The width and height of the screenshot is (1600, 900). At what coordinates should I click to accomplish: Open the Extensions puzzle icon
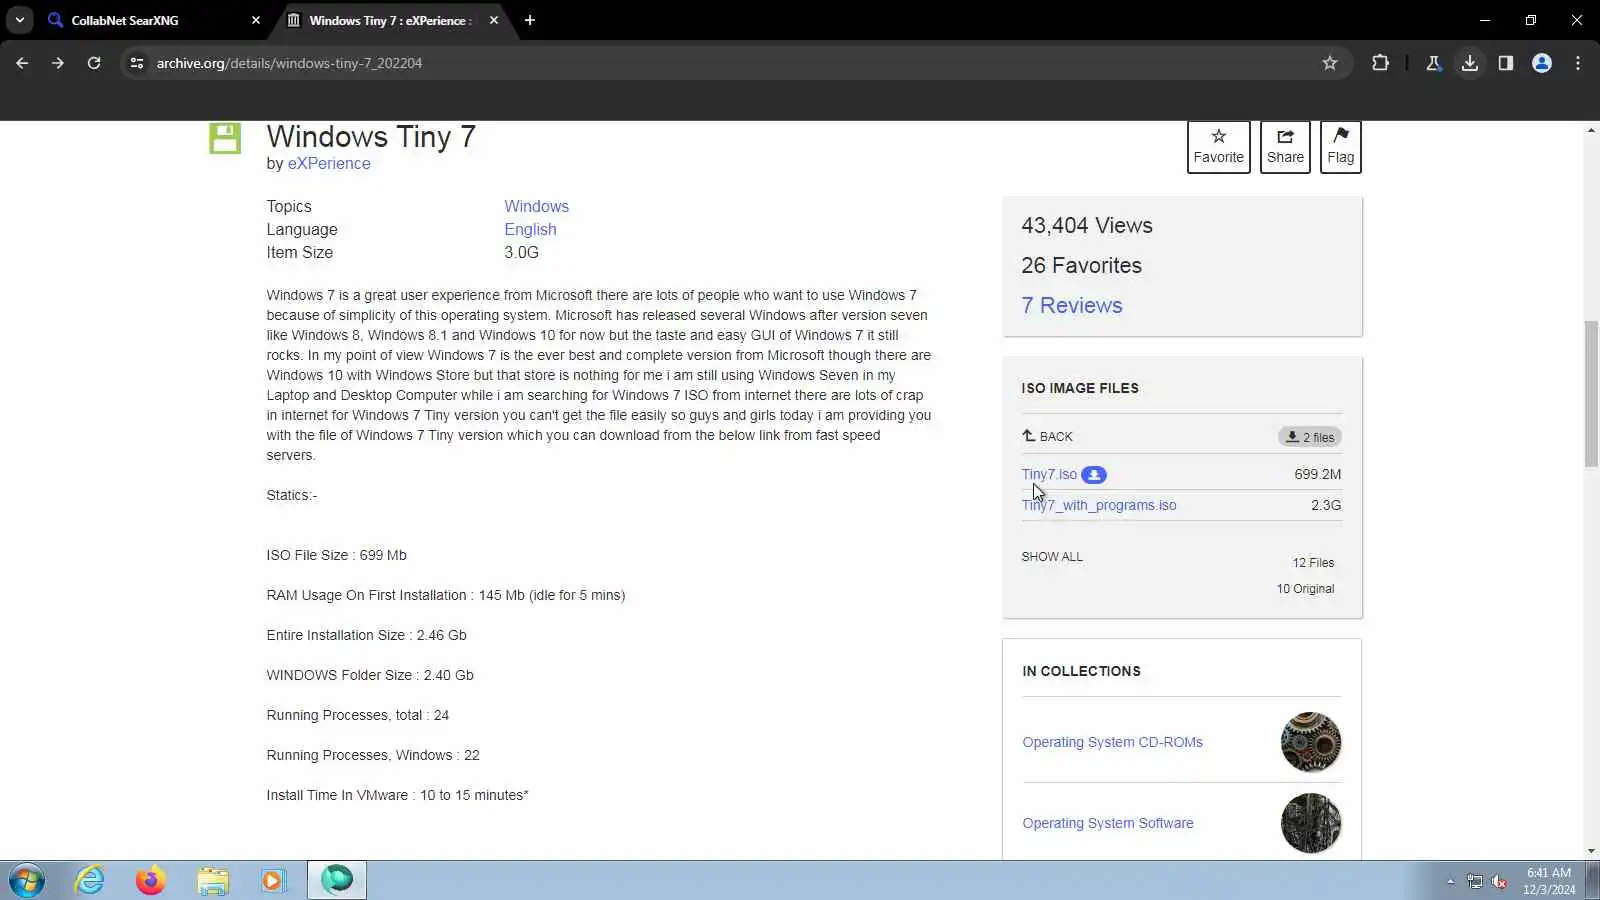[1380, 63]
